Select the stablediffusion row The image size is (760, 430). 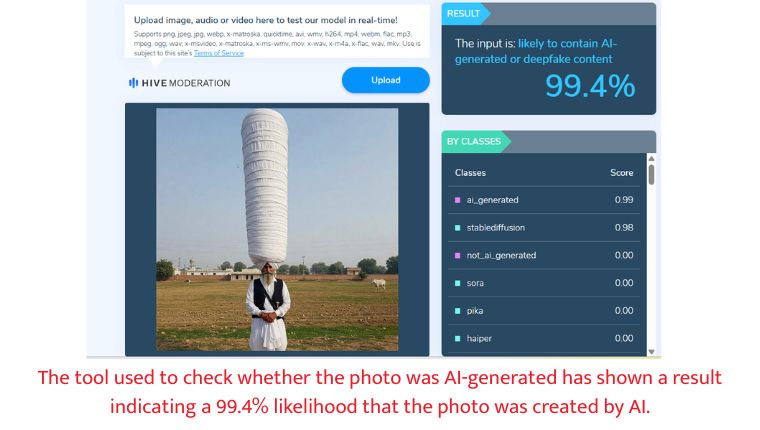pyautogui.click(x=544, y=228)
